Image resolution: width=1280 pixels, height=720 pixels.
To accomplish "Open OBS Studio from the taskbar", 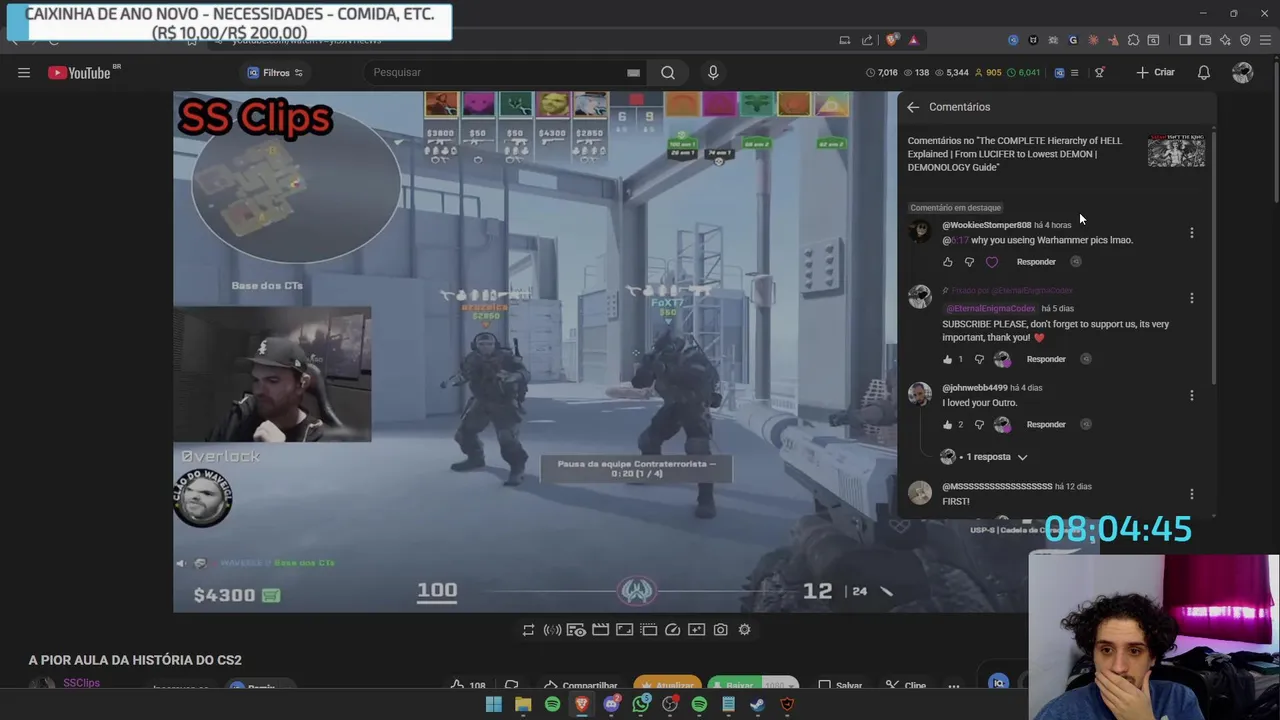I will (670, 705).
